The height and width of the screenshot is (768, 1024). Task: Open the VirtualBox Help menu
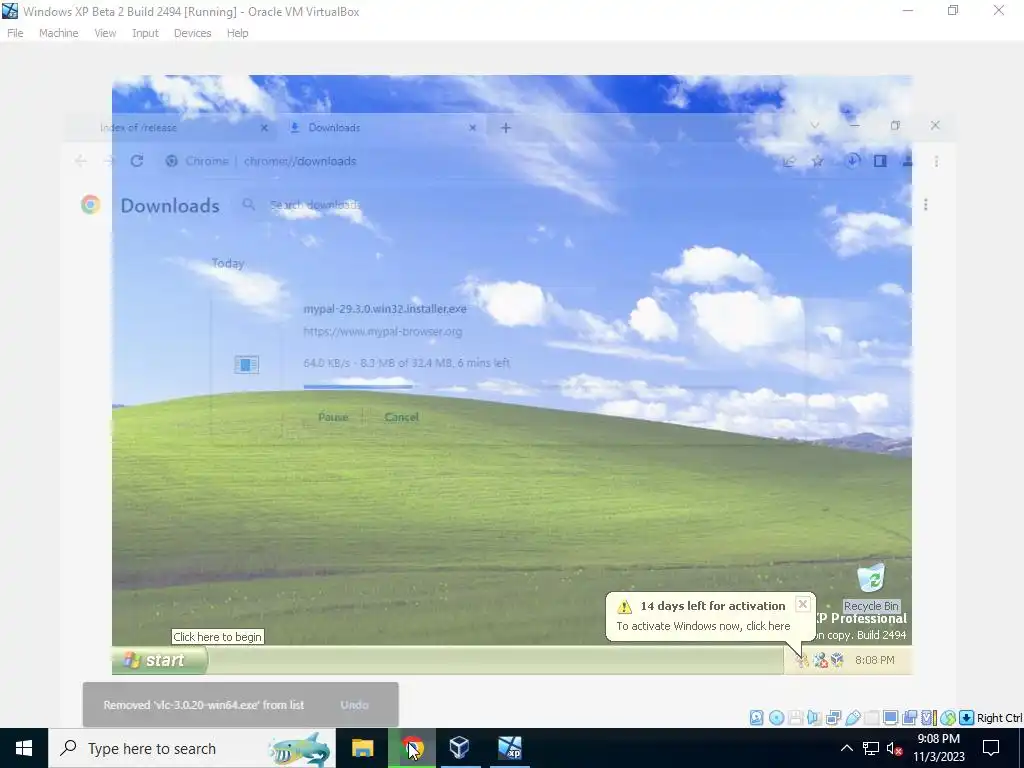pyautogui.click(x=237, y=33)
